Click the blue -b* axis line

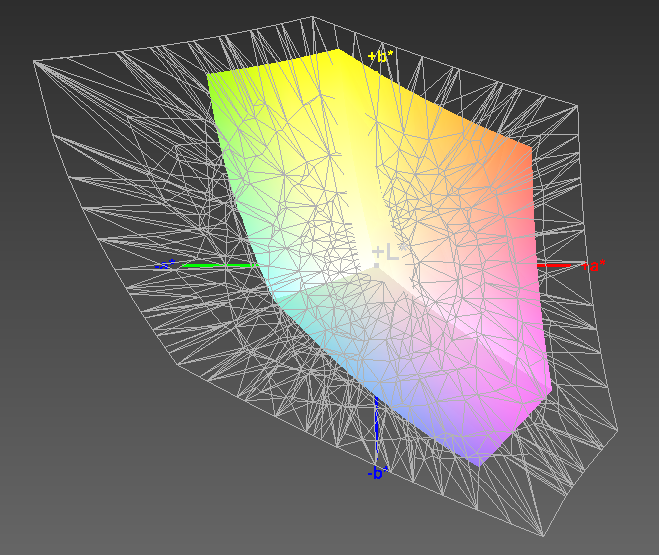tap(377, 429)
